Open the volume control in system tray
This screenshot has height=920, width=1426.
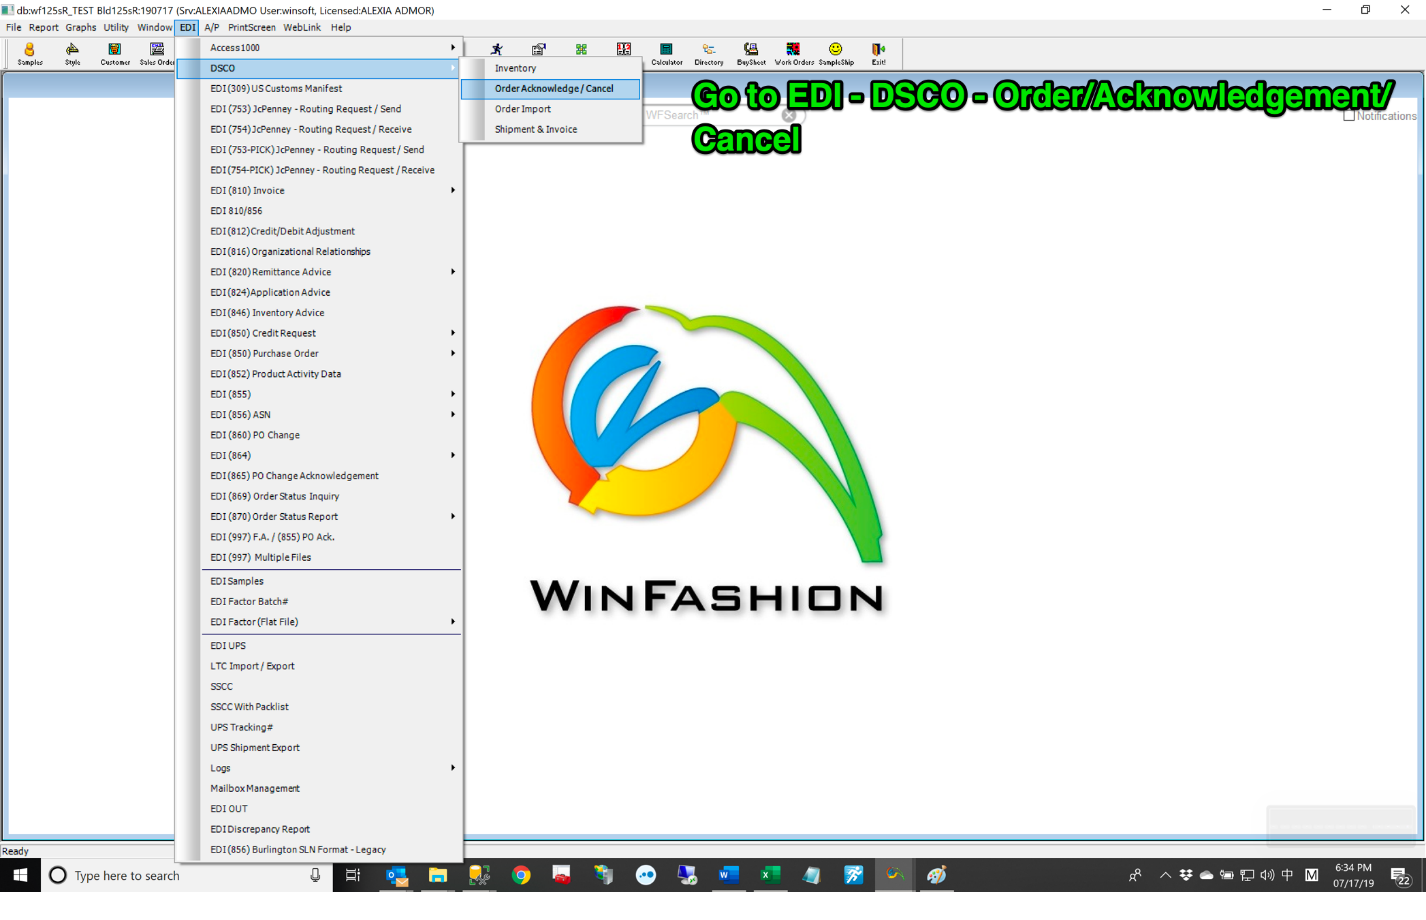pos(1267,875)
